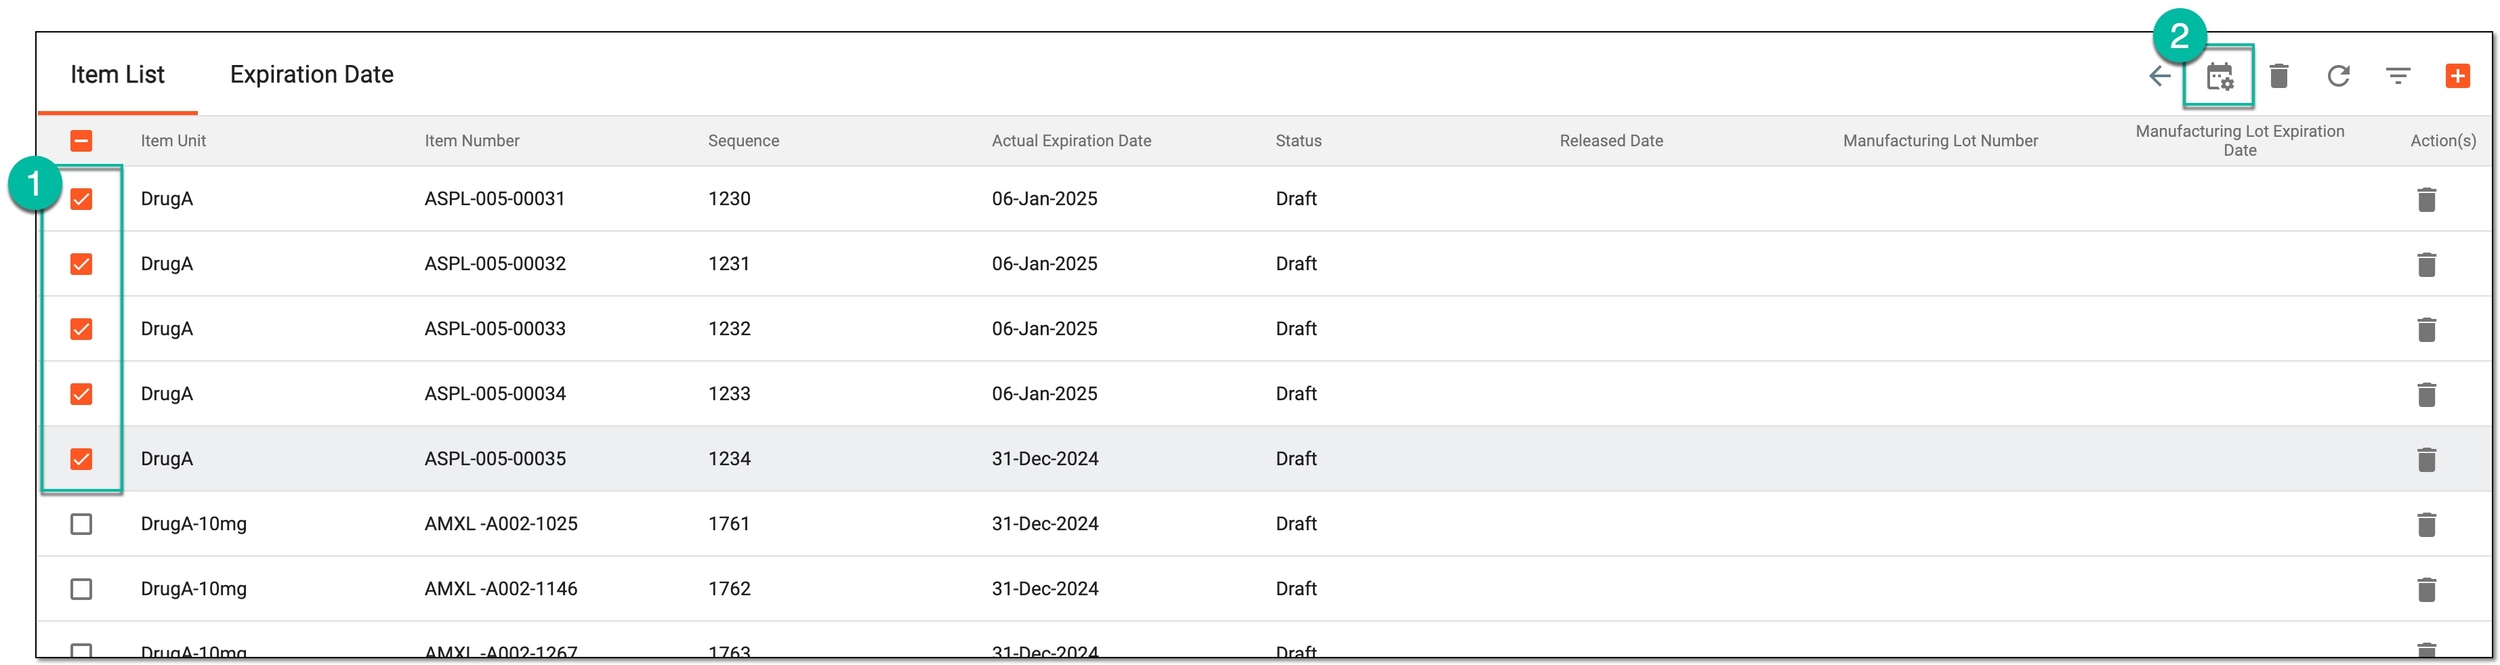
Task: Switch to the Item List tab
Action: tap(117, 75)
